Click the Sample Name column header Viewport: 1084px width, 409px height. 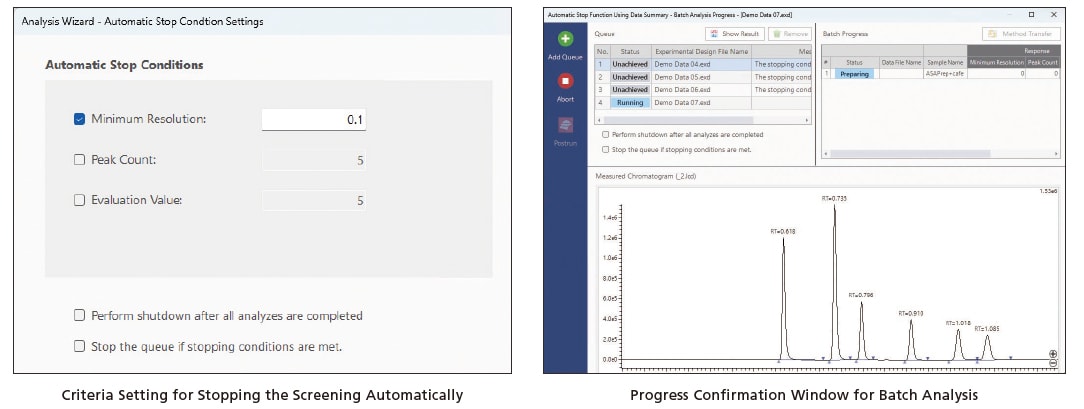944,62
